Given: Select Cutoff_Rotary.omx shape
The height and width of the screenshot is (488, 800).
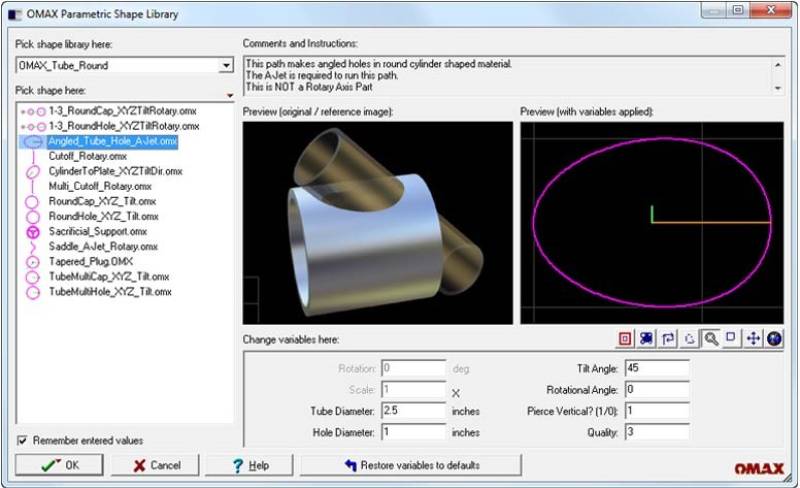Looking at the screenshot, I should [x=88, y=156].
